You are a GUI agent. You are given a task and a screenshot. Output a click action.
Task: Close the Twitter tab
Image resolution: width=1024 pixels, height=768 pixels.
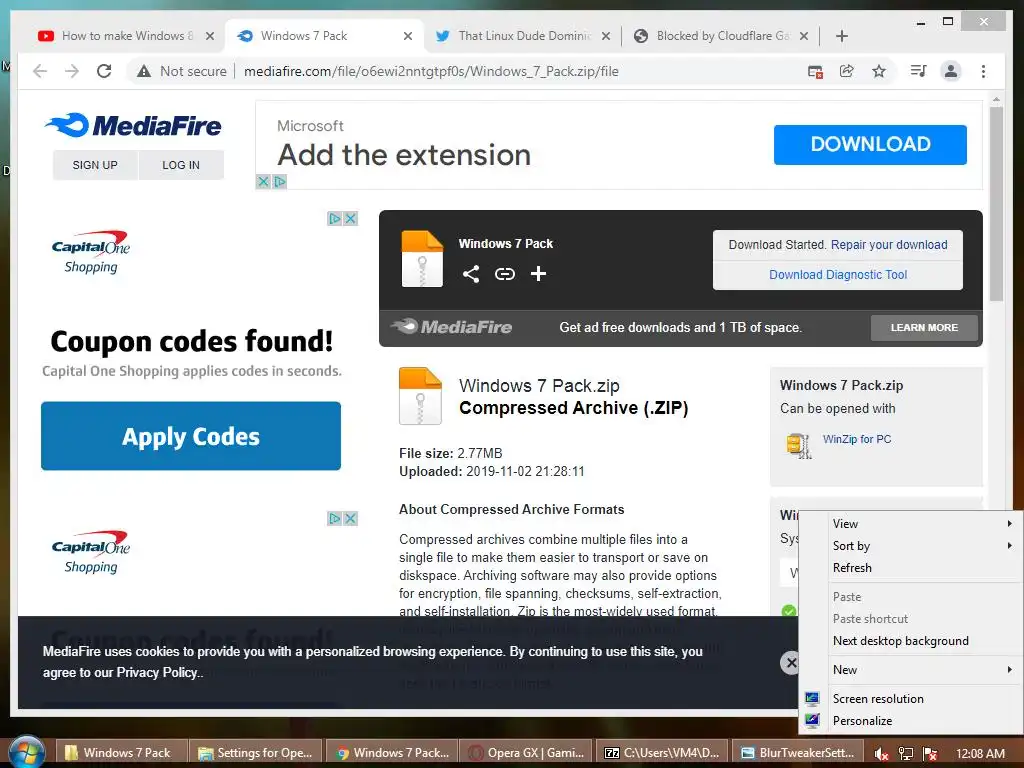click(606, 36)
